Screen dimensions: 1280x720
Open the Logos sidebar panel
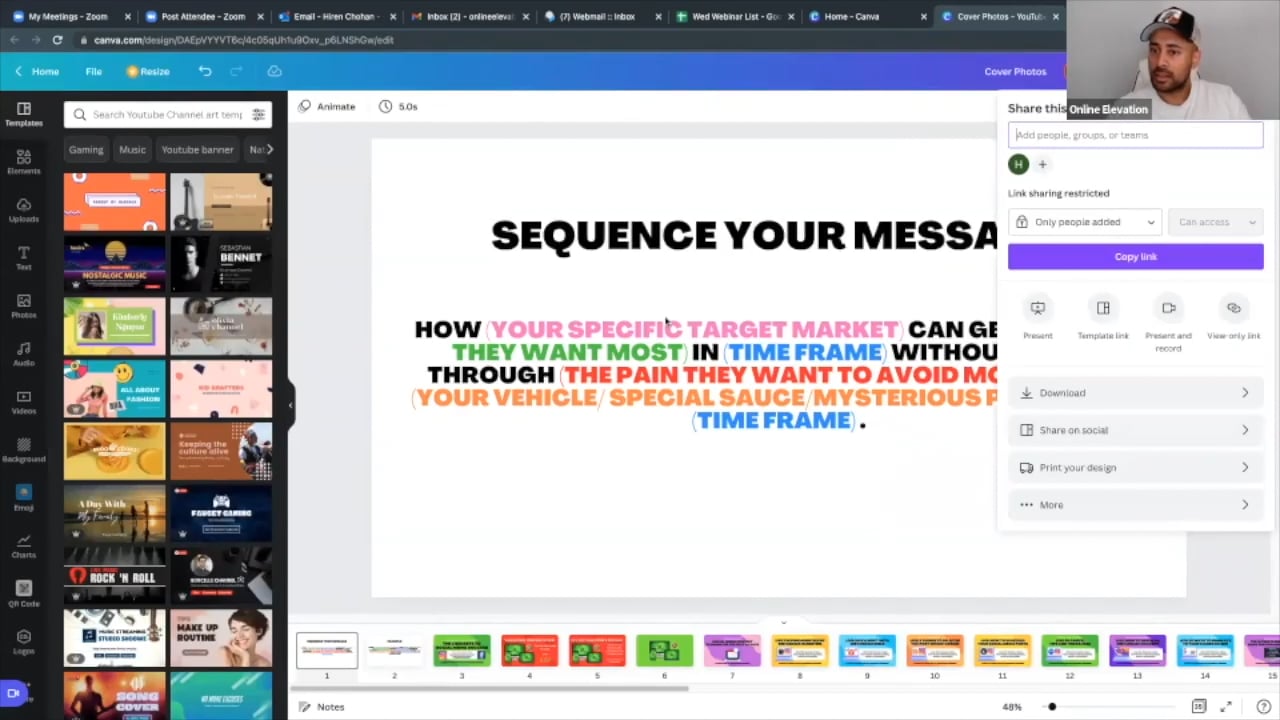coord(24,642)
